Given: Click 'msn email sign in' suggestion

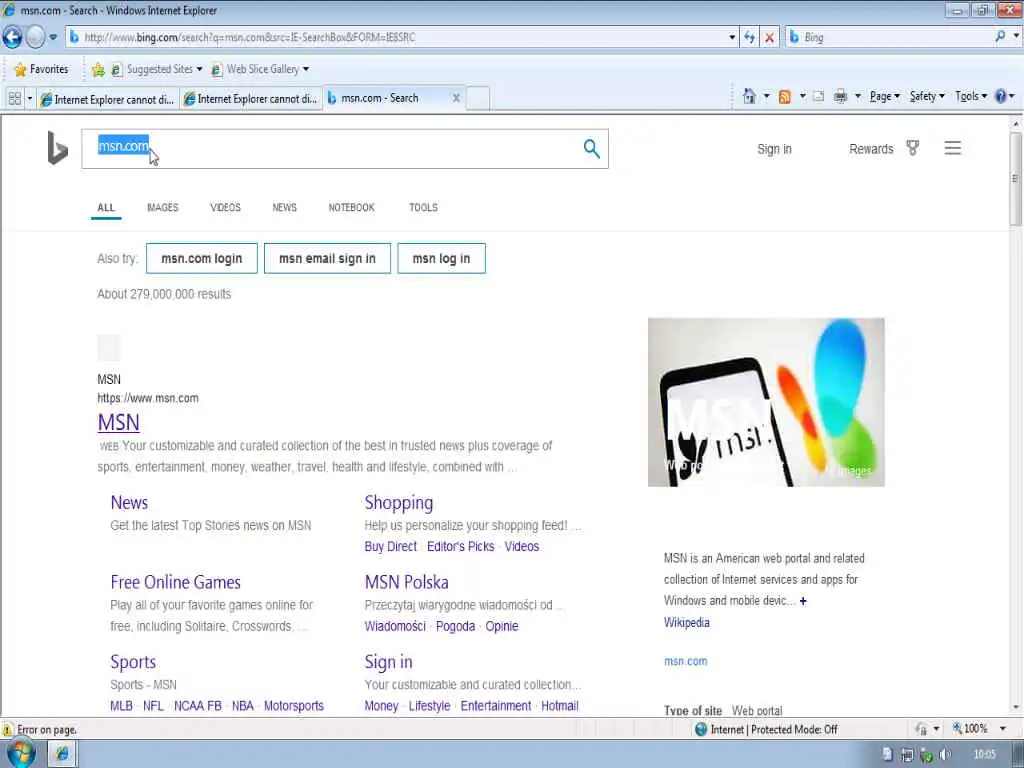Looking at the screenshot, I should [327, 259].
